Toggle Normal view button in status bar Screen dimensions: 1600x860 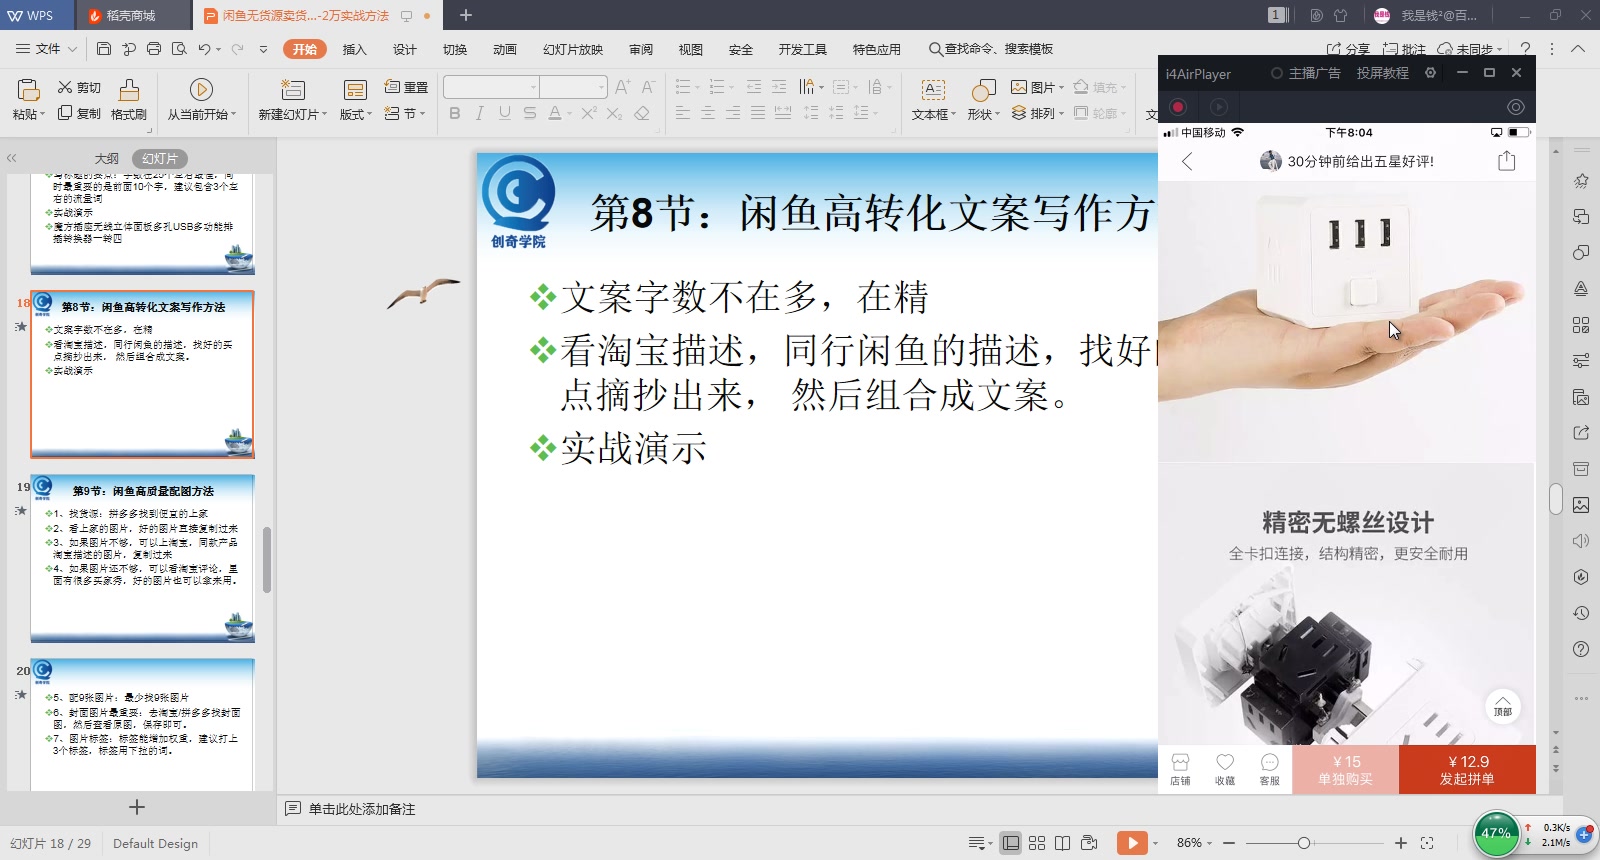click(x=1011, y=843)
